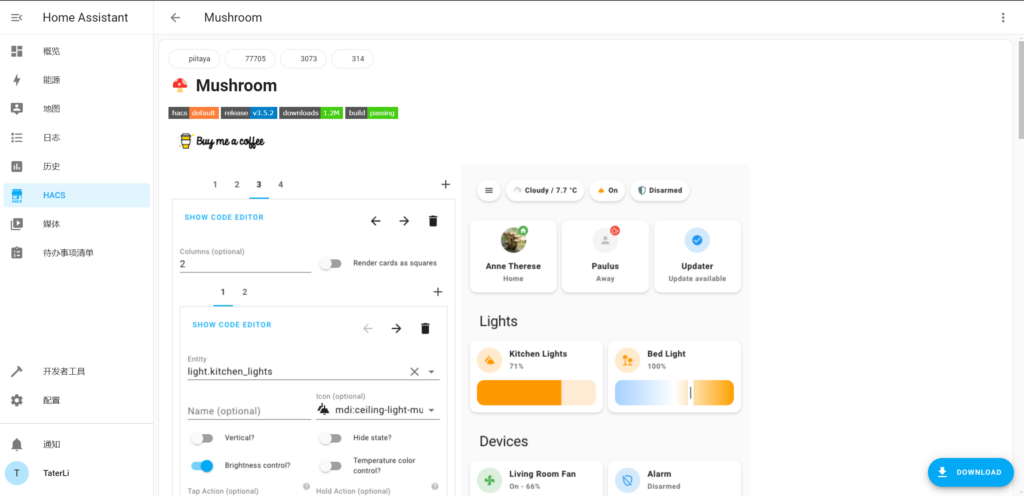Open the Buy me a coffee link
Image resolution: width=1024 pixels, height=496 pixels.
coord(222,141)
